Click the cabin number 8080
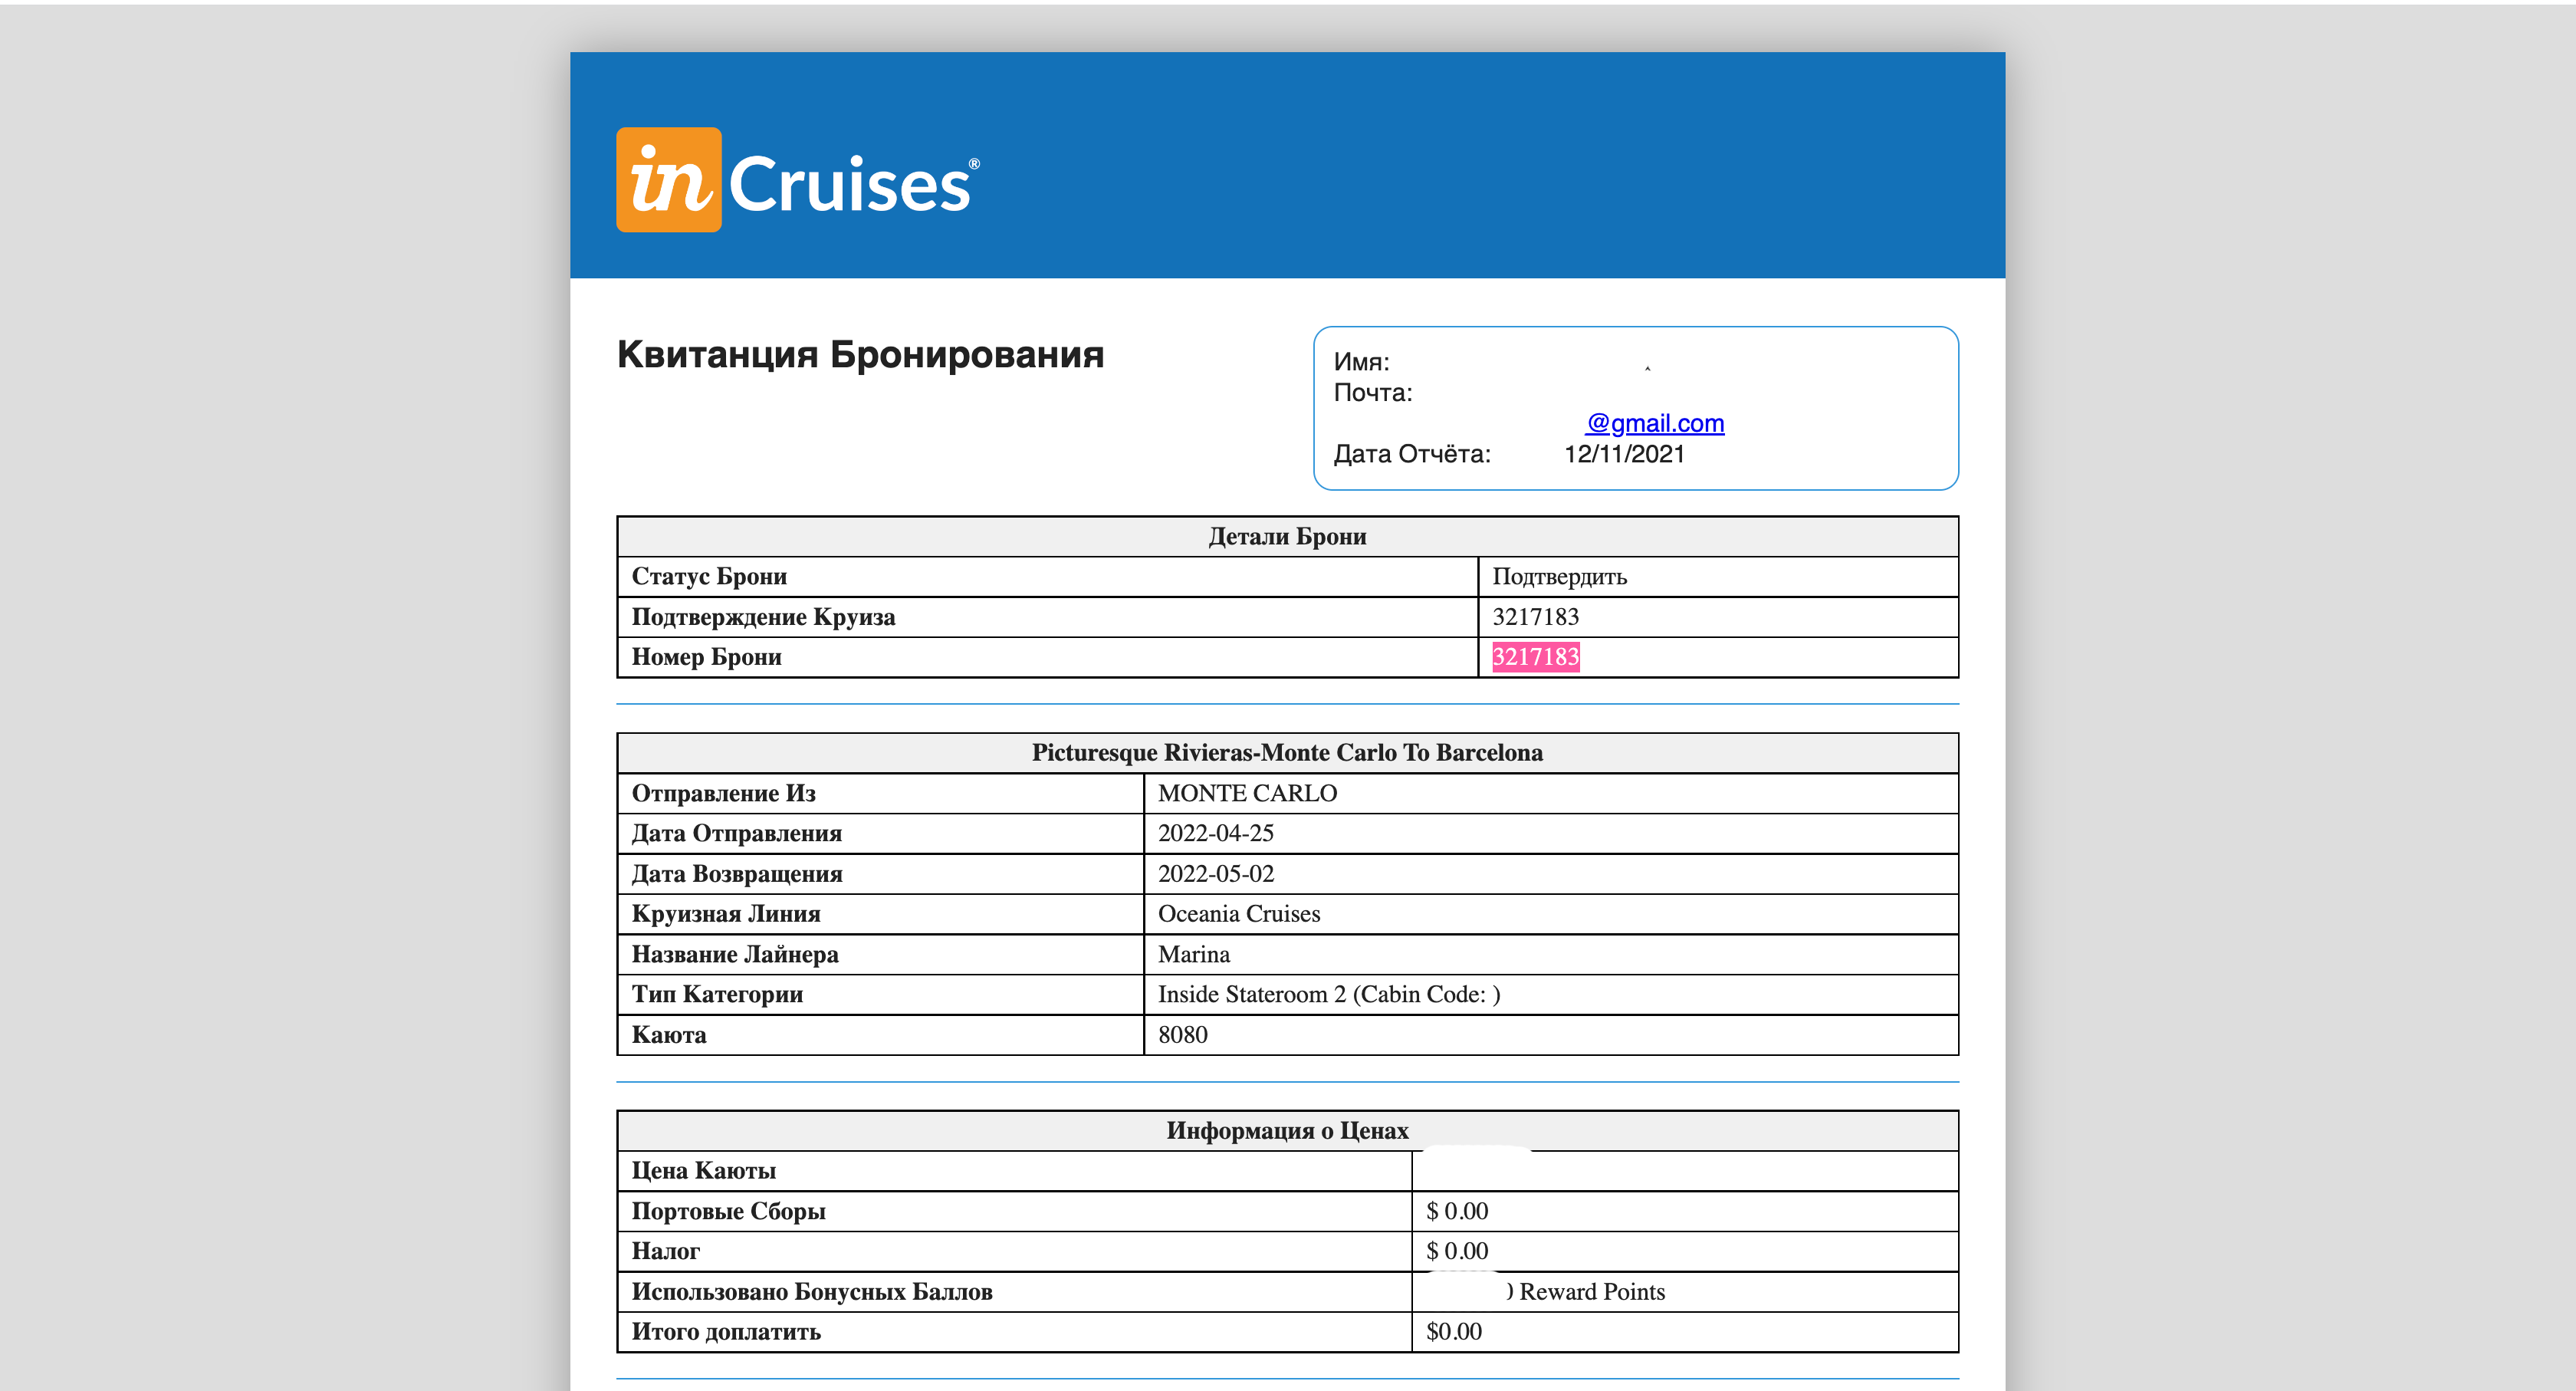 [1182, 1035]
